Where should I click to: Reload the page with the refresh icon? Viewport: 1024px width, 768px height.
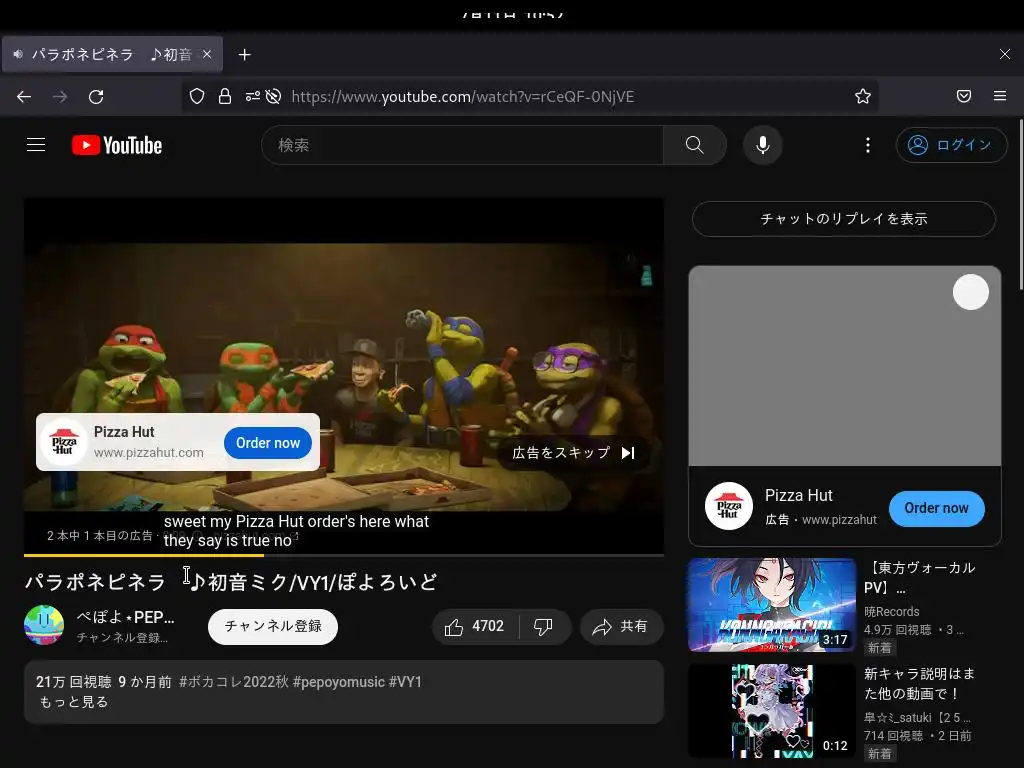[x=96, y=97]
